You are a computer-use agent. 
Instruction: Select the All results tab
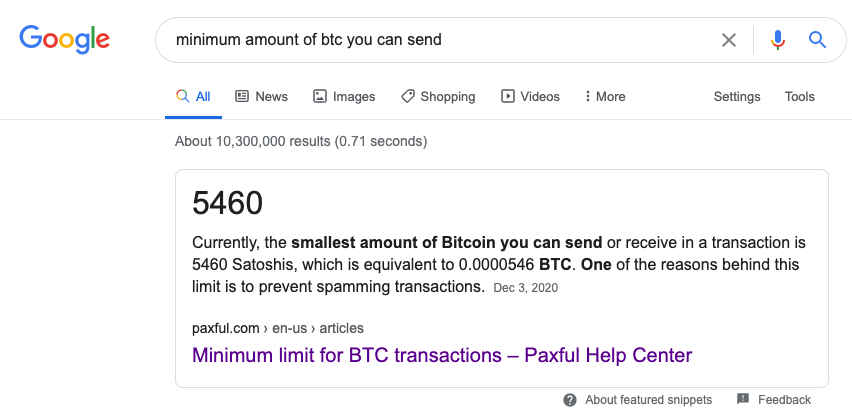pyautogui.click(x=193, y=97)
